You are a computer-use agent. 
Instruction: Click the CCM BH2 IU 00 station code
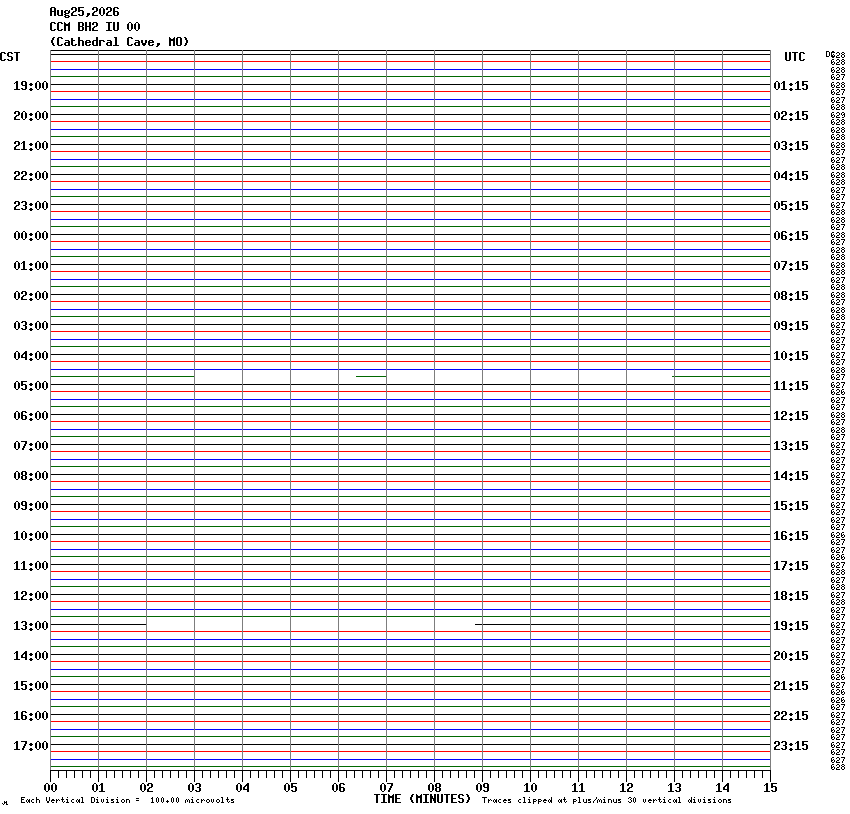95,27
